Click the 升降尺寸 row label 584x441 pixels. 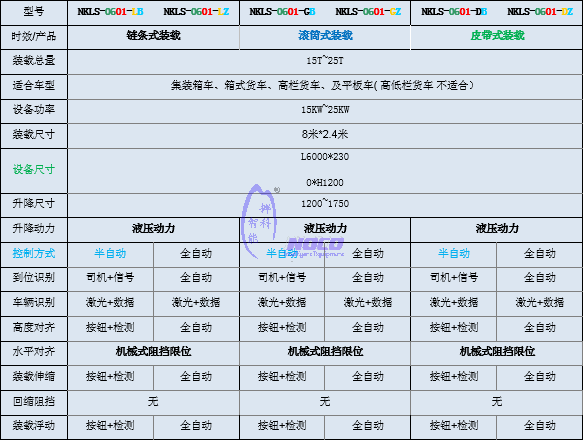(x=34, y=204)
